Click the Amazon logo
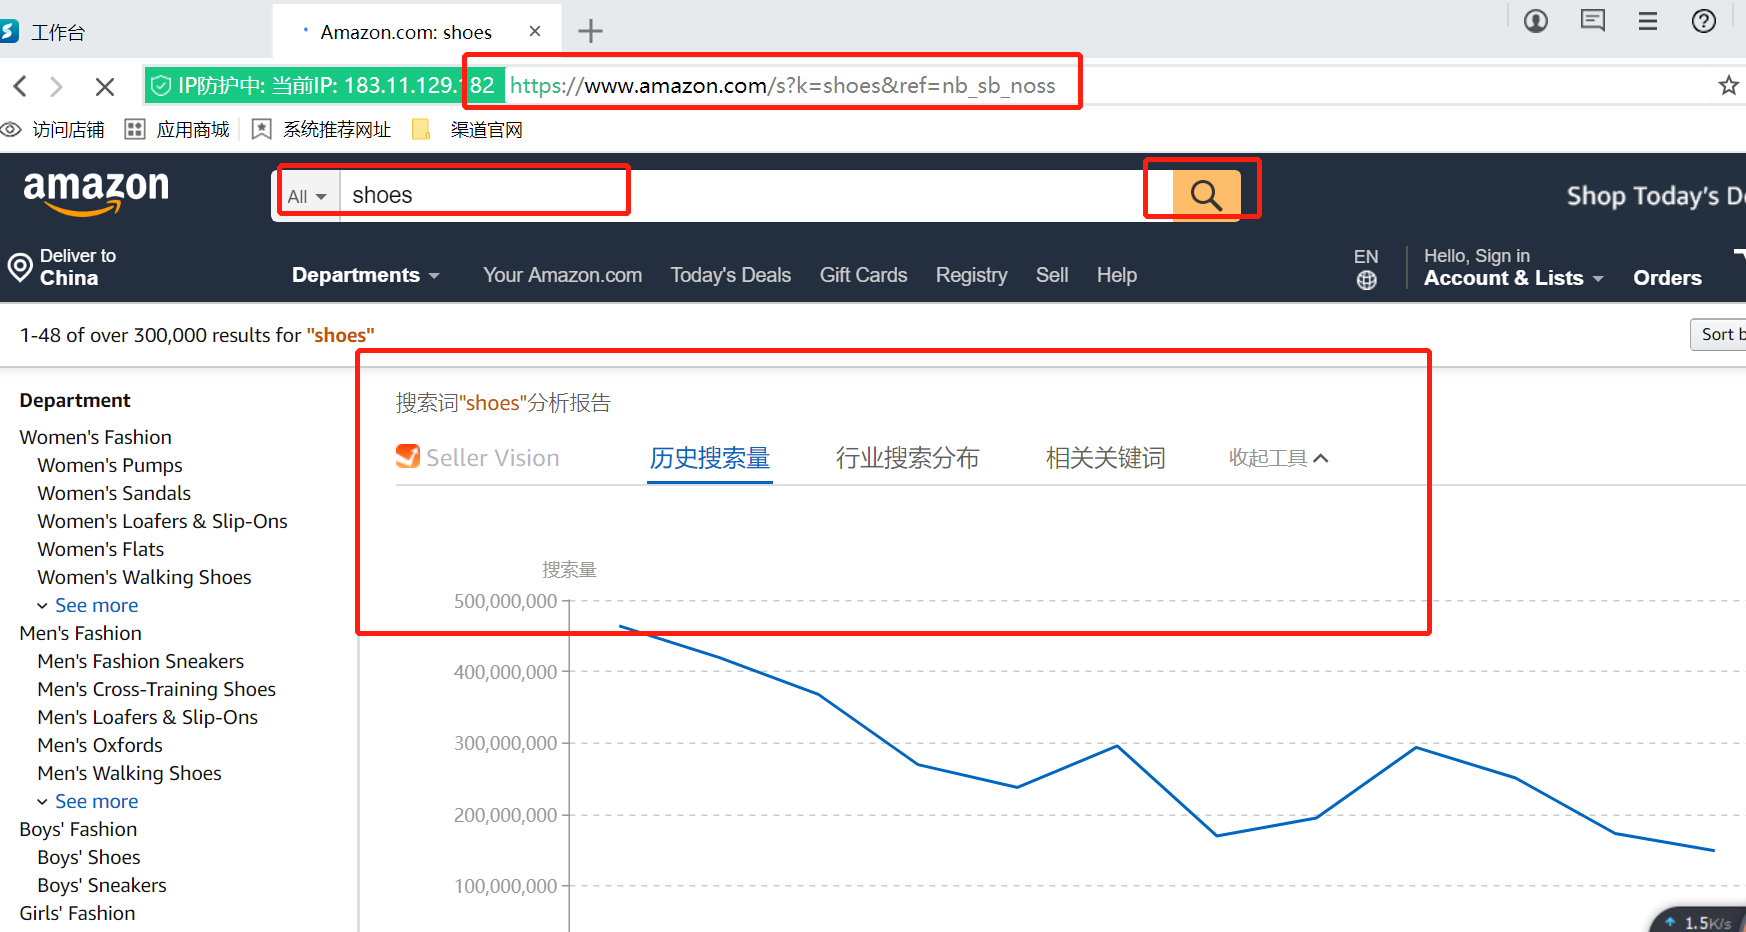This screenshot has height=932, width=1746. (x=96, y=192)
